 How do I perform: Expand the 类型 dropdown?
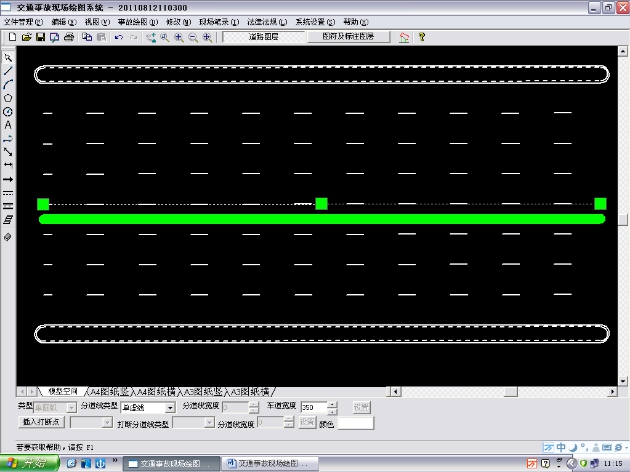(x=71, y=408)
